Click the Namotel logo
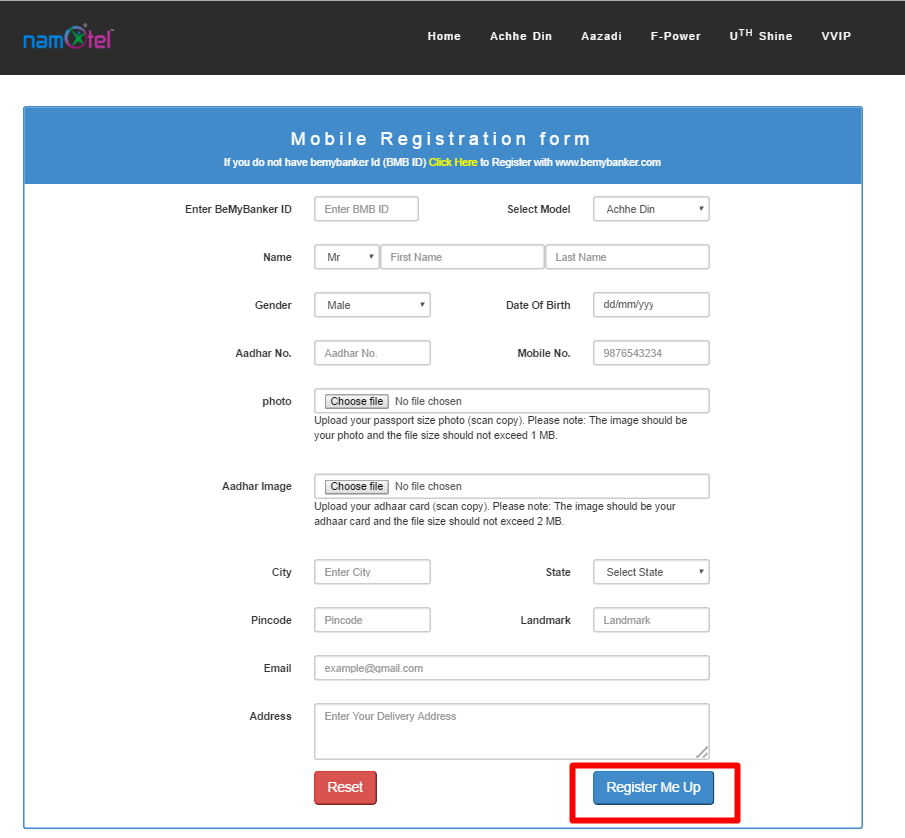 [x=65, y=36]
